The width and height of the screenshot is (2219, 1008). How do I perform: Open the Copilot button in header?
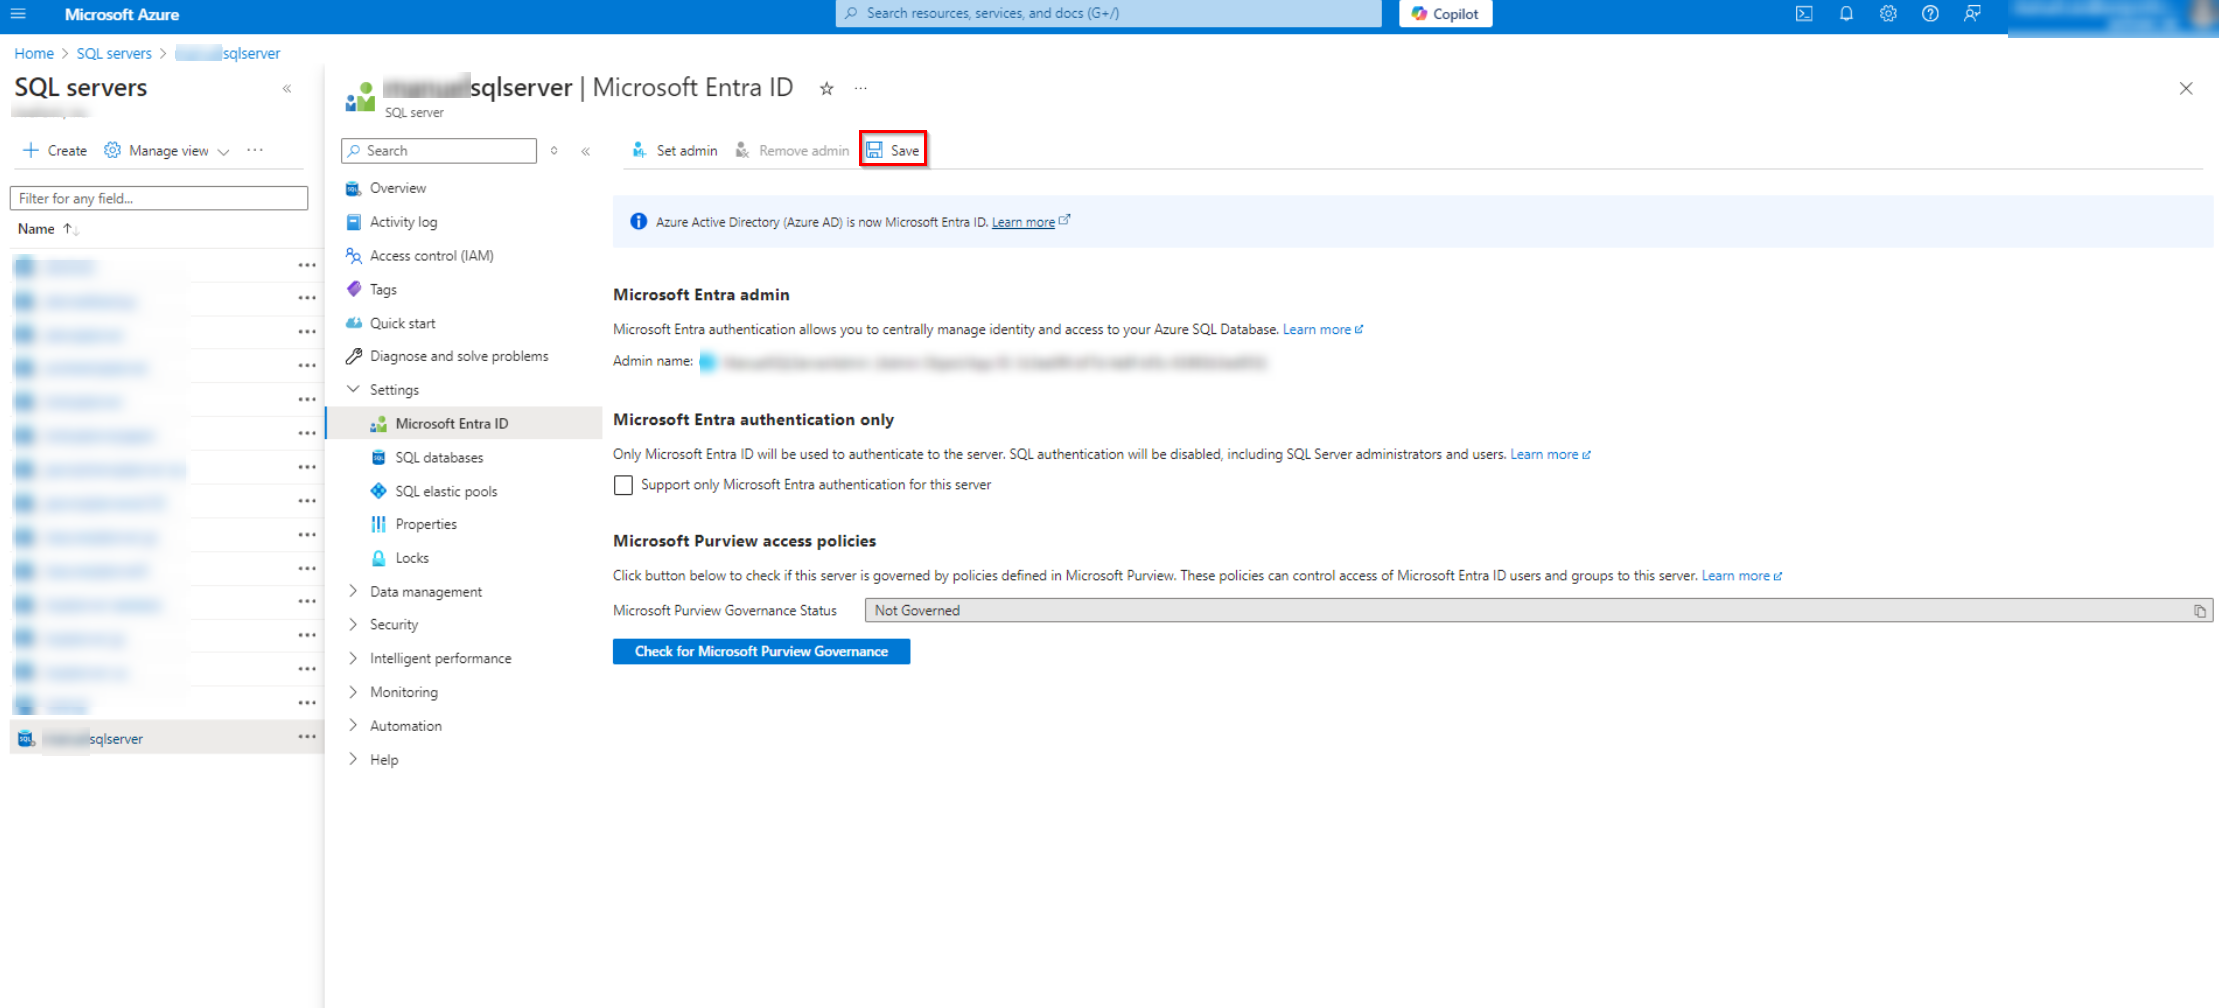1445,14
